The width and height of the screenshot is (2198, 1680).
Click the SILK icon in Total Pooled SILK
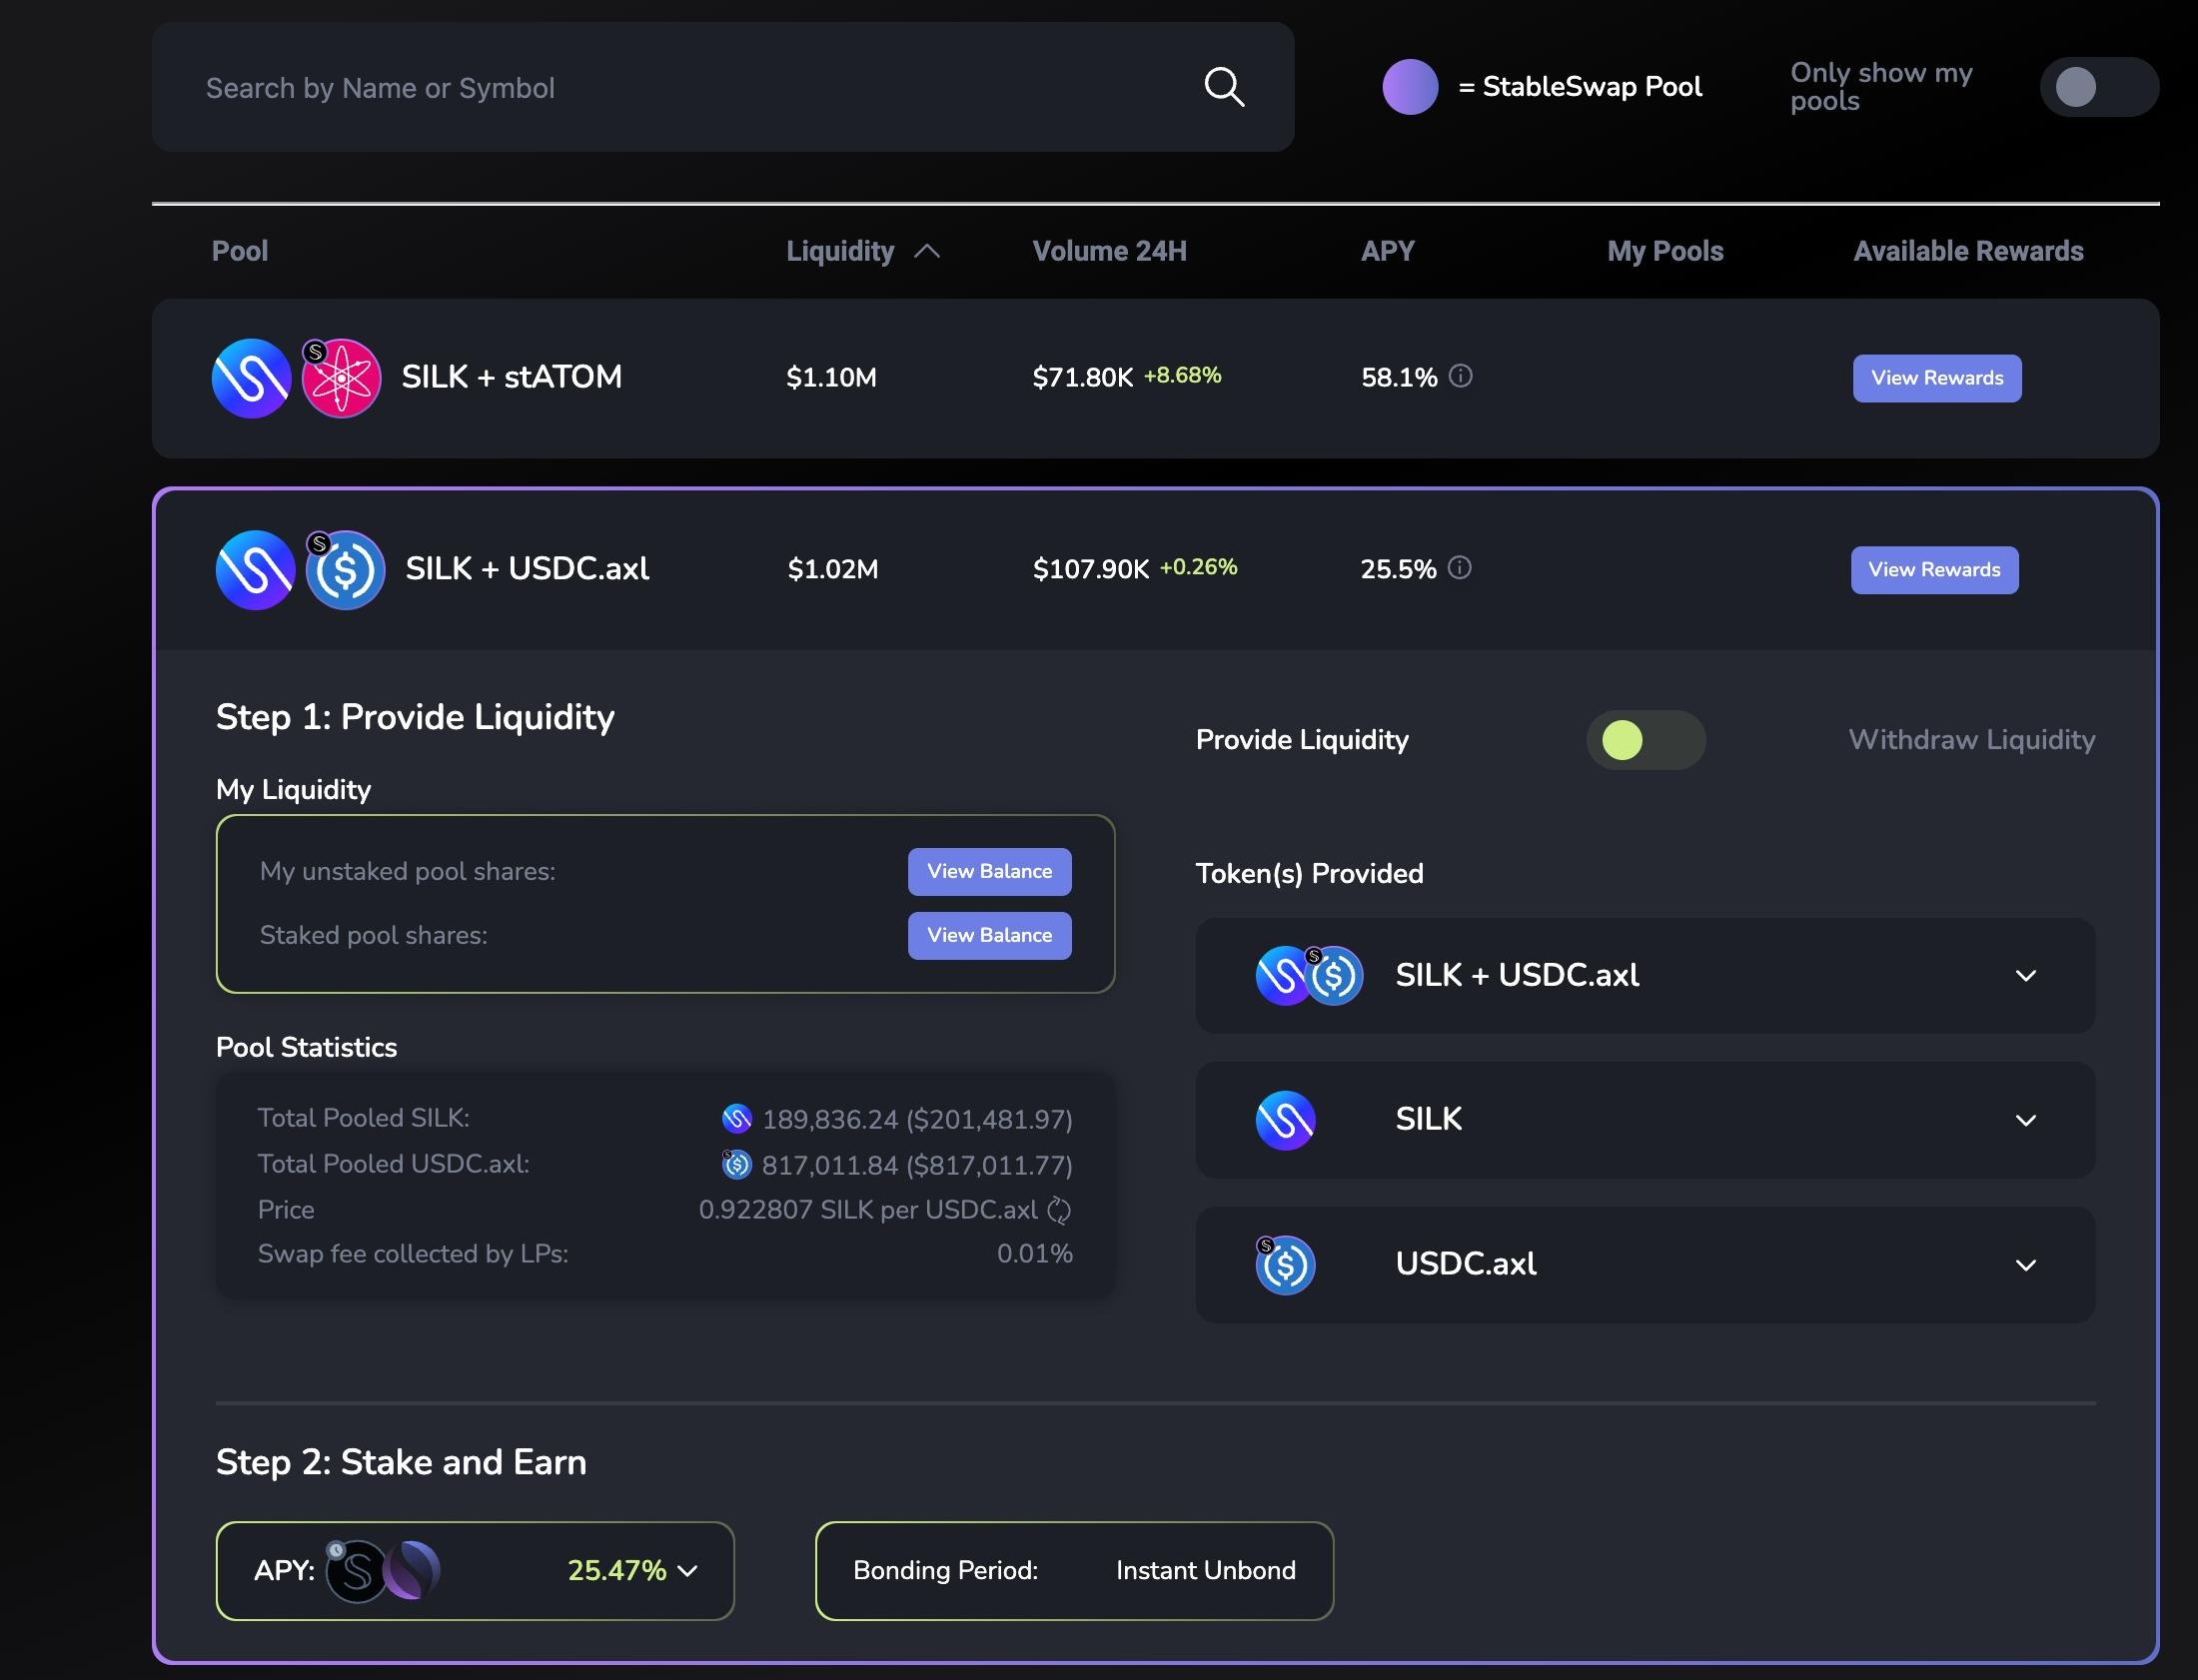(737, 1118)
